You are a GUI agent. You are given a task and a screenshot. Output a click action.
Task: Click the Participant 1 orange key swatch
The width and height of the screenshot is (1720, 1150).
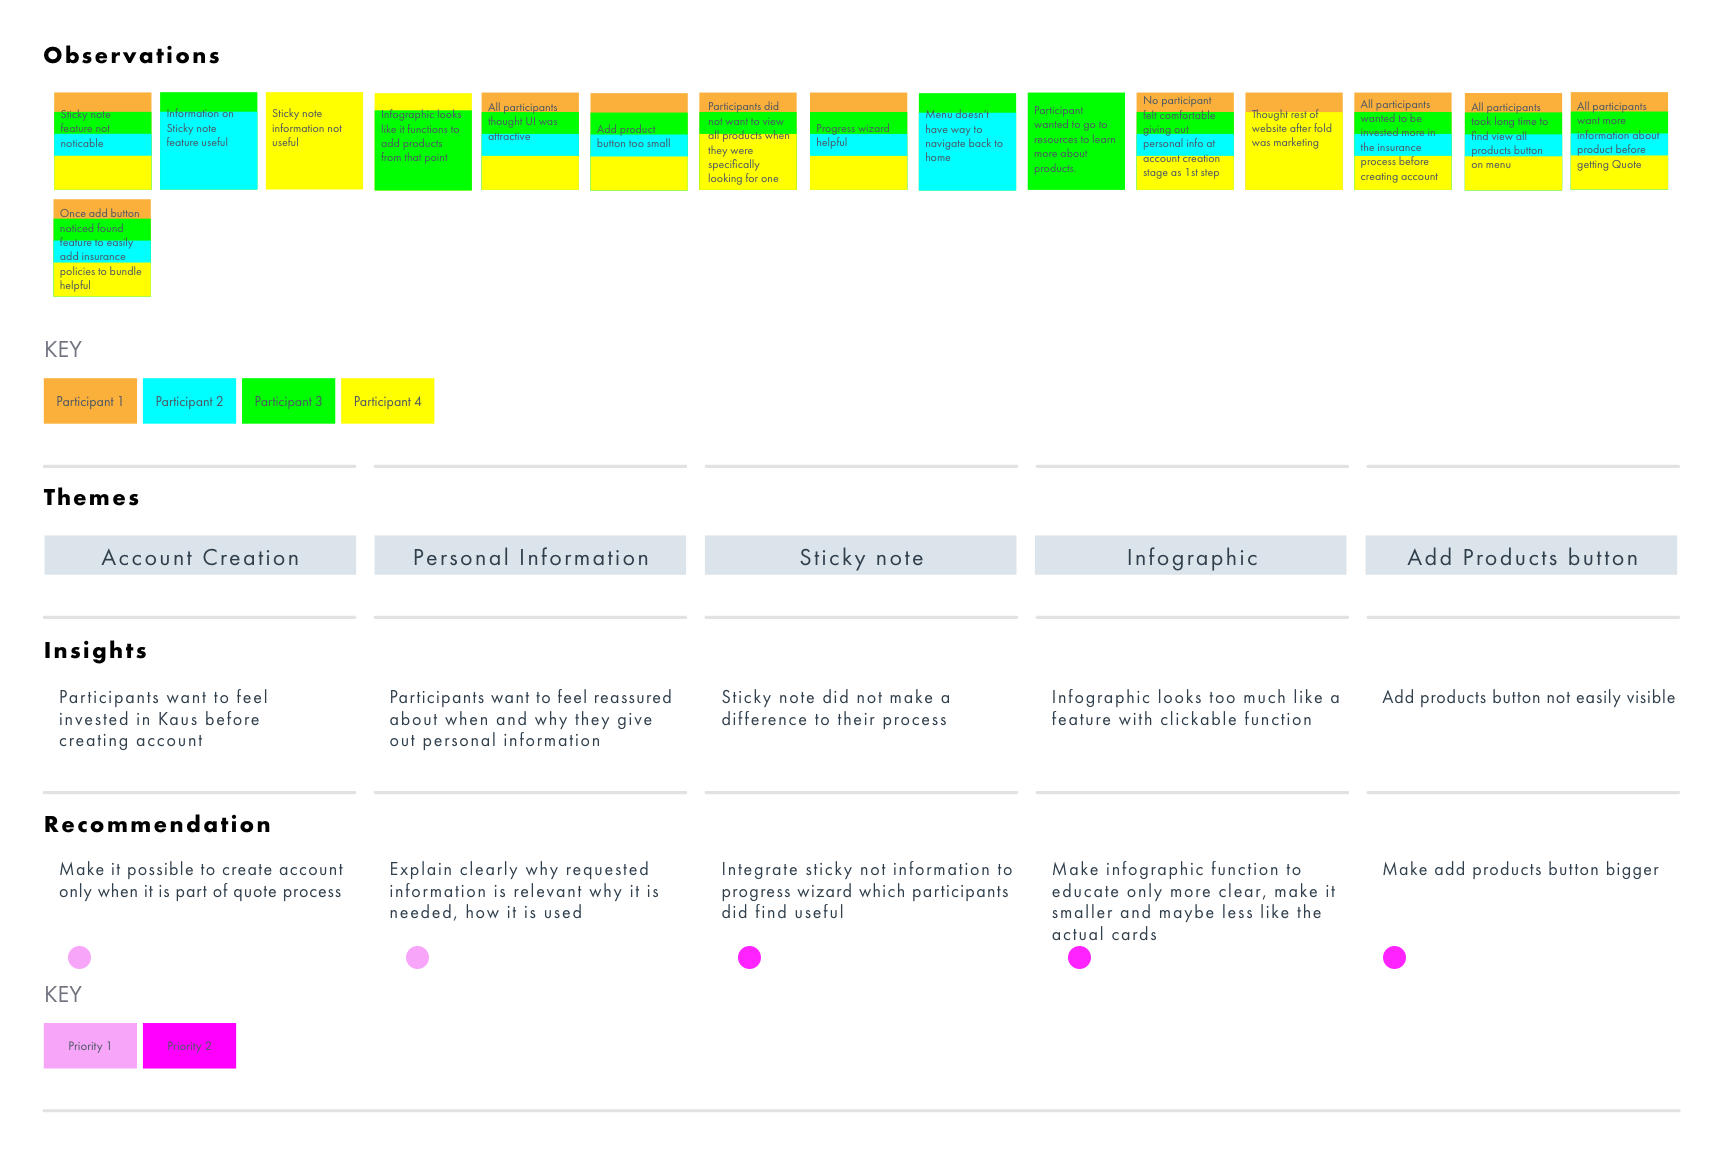click(x=90, y=401)
